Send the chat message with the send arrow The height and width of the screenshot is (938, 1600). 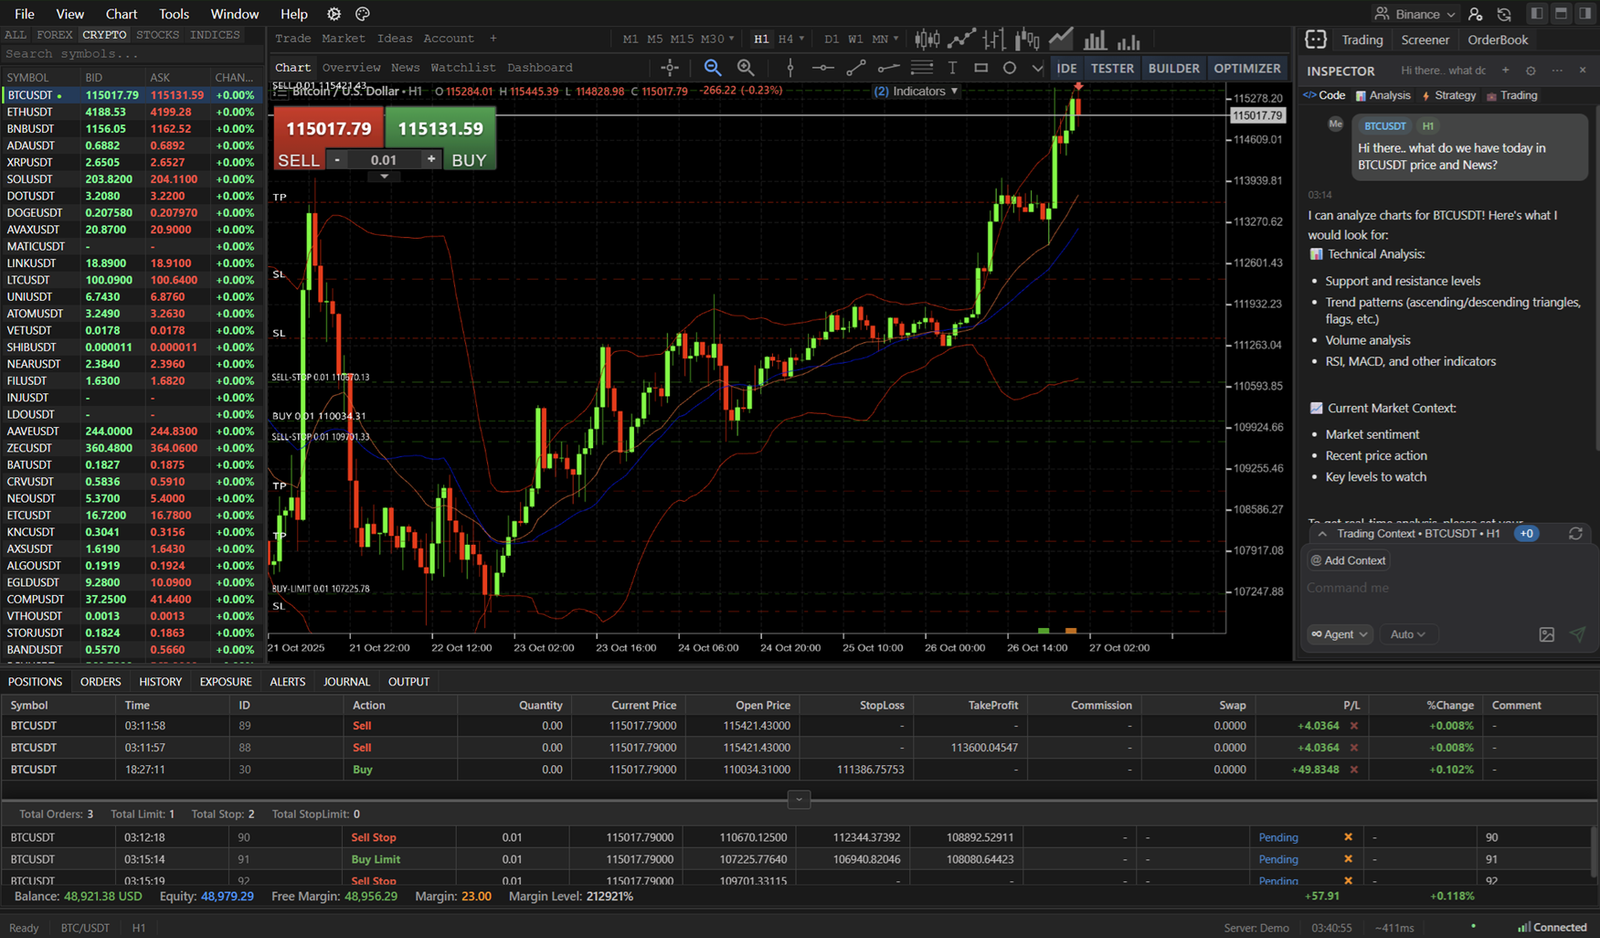[1578, 634]
